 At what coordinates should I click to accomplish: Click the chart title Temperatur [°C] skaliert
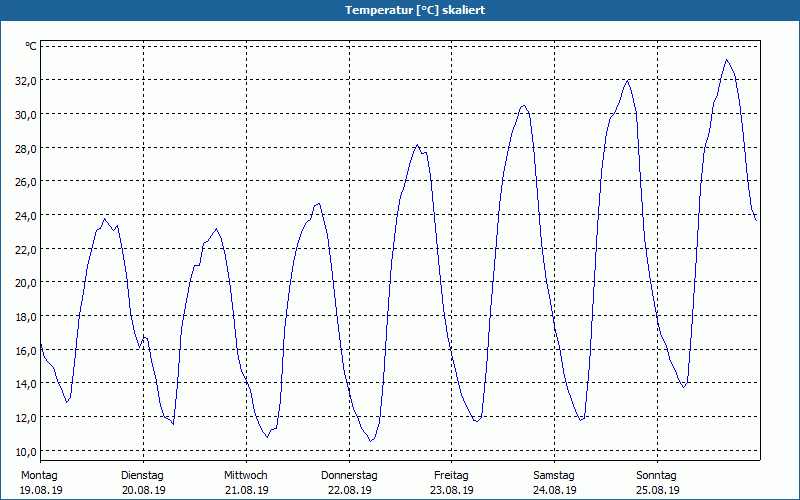(400, 10)
